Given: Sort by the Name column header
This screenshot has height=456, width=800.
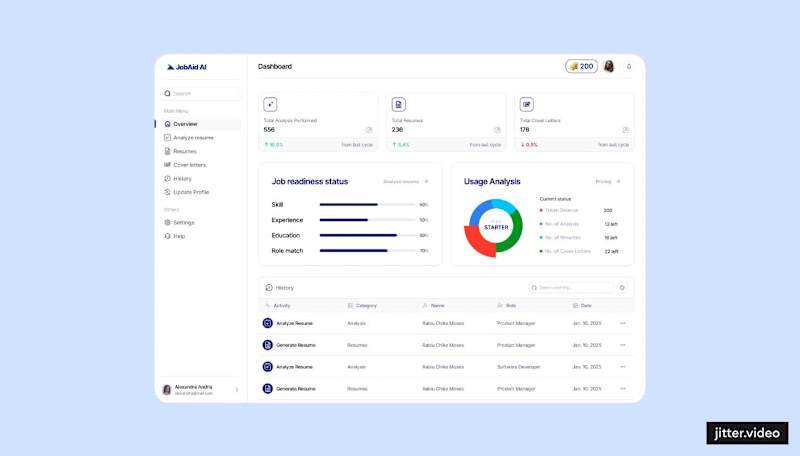Looking at the screenshot, I should [x=433, y=306].
